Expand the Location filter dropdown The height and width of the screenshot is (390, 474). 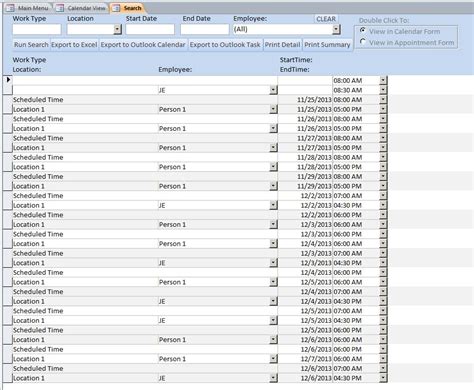pyautogui.click(x=117, y=30)
